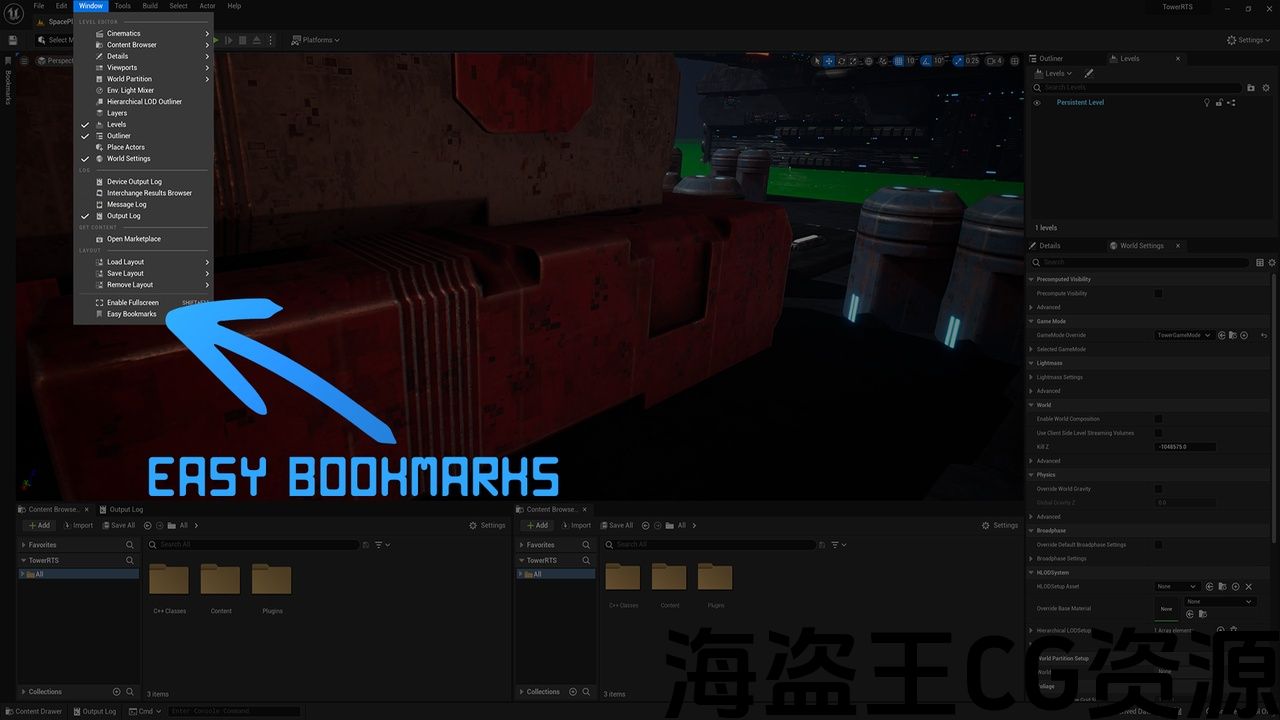
Task: Toggle the grid snapping icon in viewport
Action: click(898, 61)
